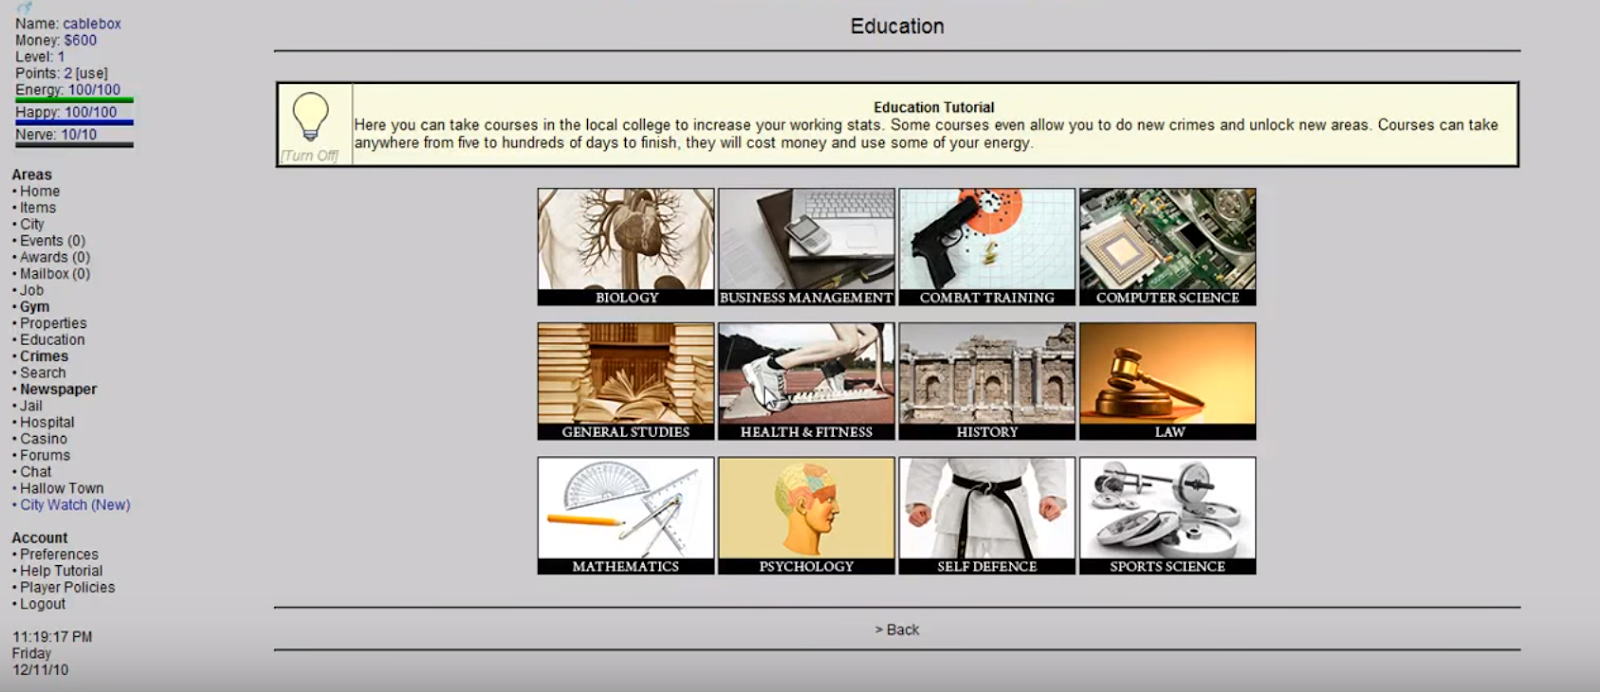The width and height of the screenshot is (1600, 692).
Task: Select the Health & Fitness course tile
Action: click(x=806, y=381)
